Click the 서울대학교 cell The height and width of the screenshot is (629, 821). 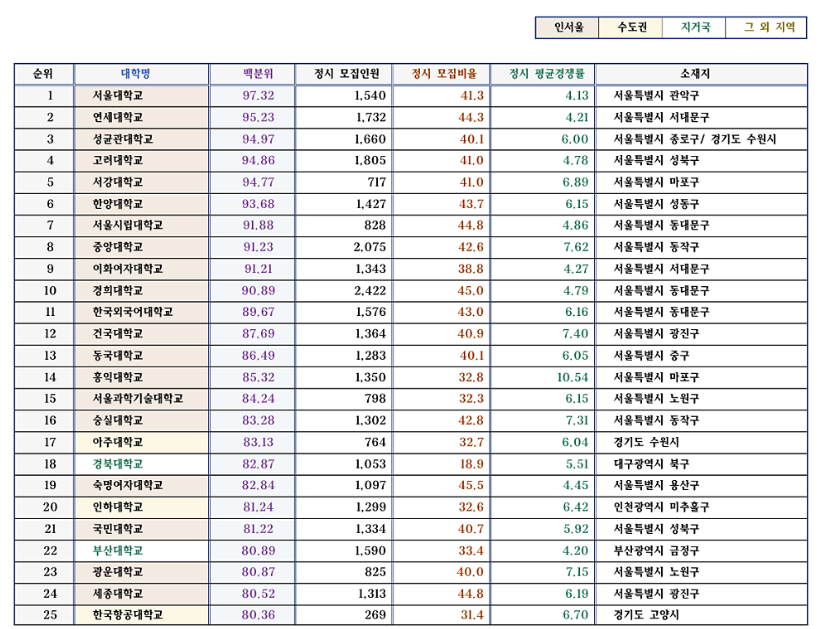pyautogui.click(x=141, y=96)
